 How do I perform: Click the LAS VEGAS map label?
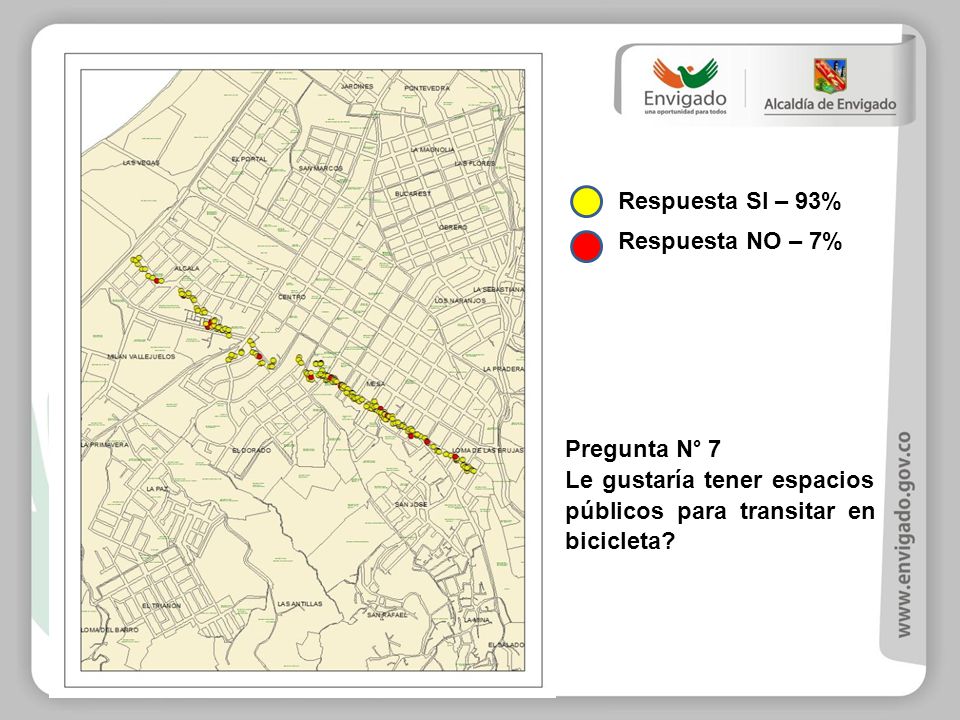[141, 163]
